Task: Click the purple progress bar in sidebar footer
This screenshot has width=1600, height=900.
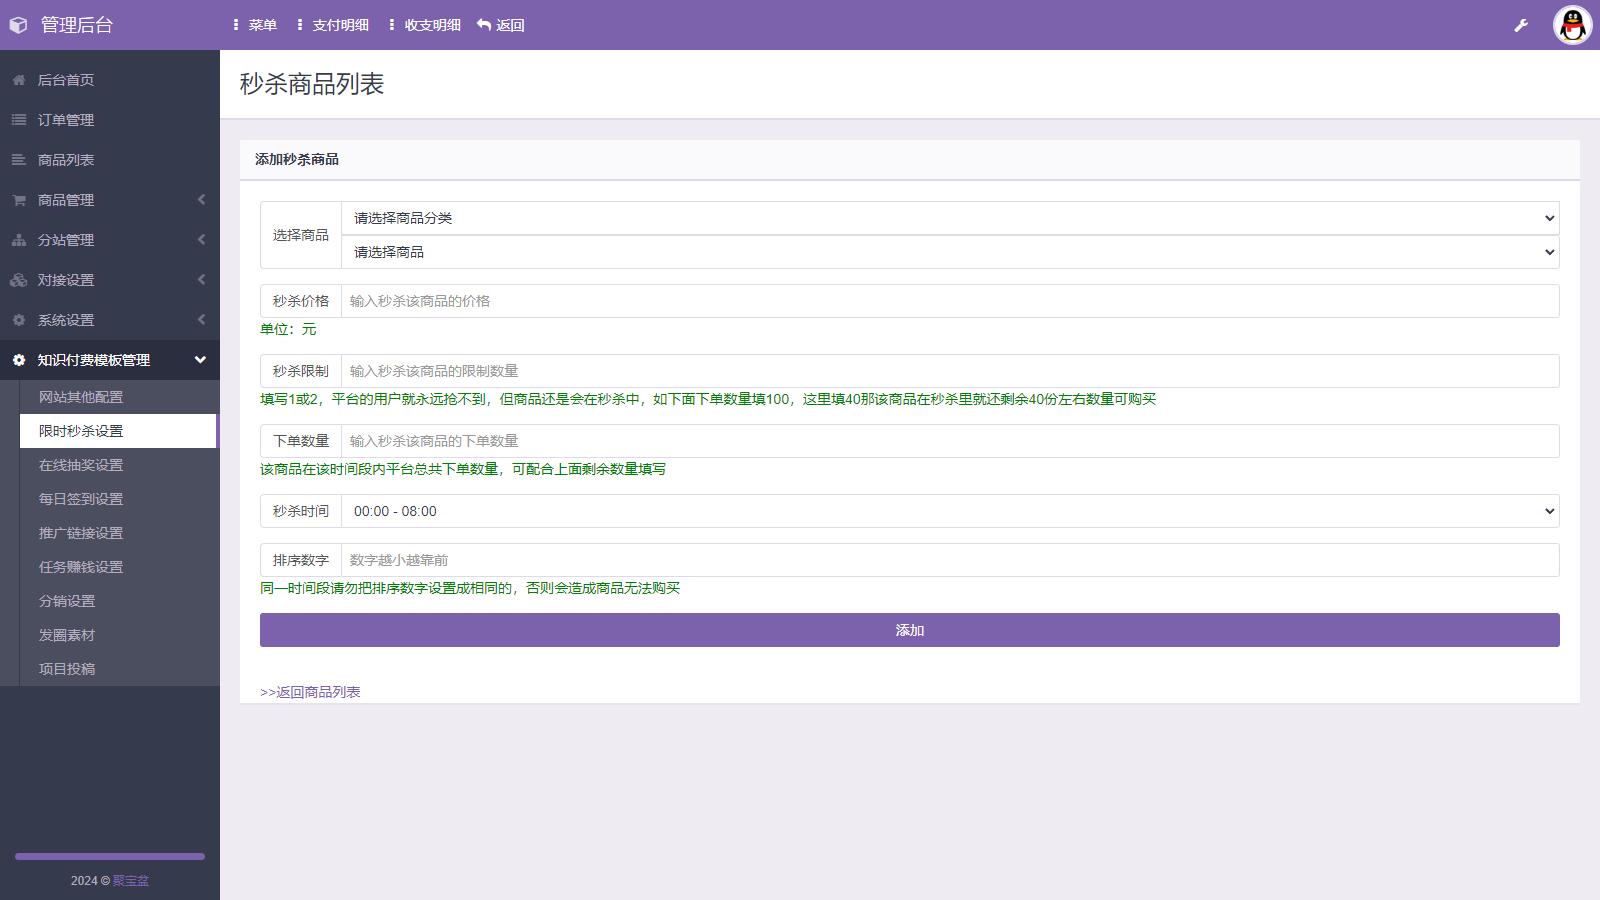Action: coord(110,856)
